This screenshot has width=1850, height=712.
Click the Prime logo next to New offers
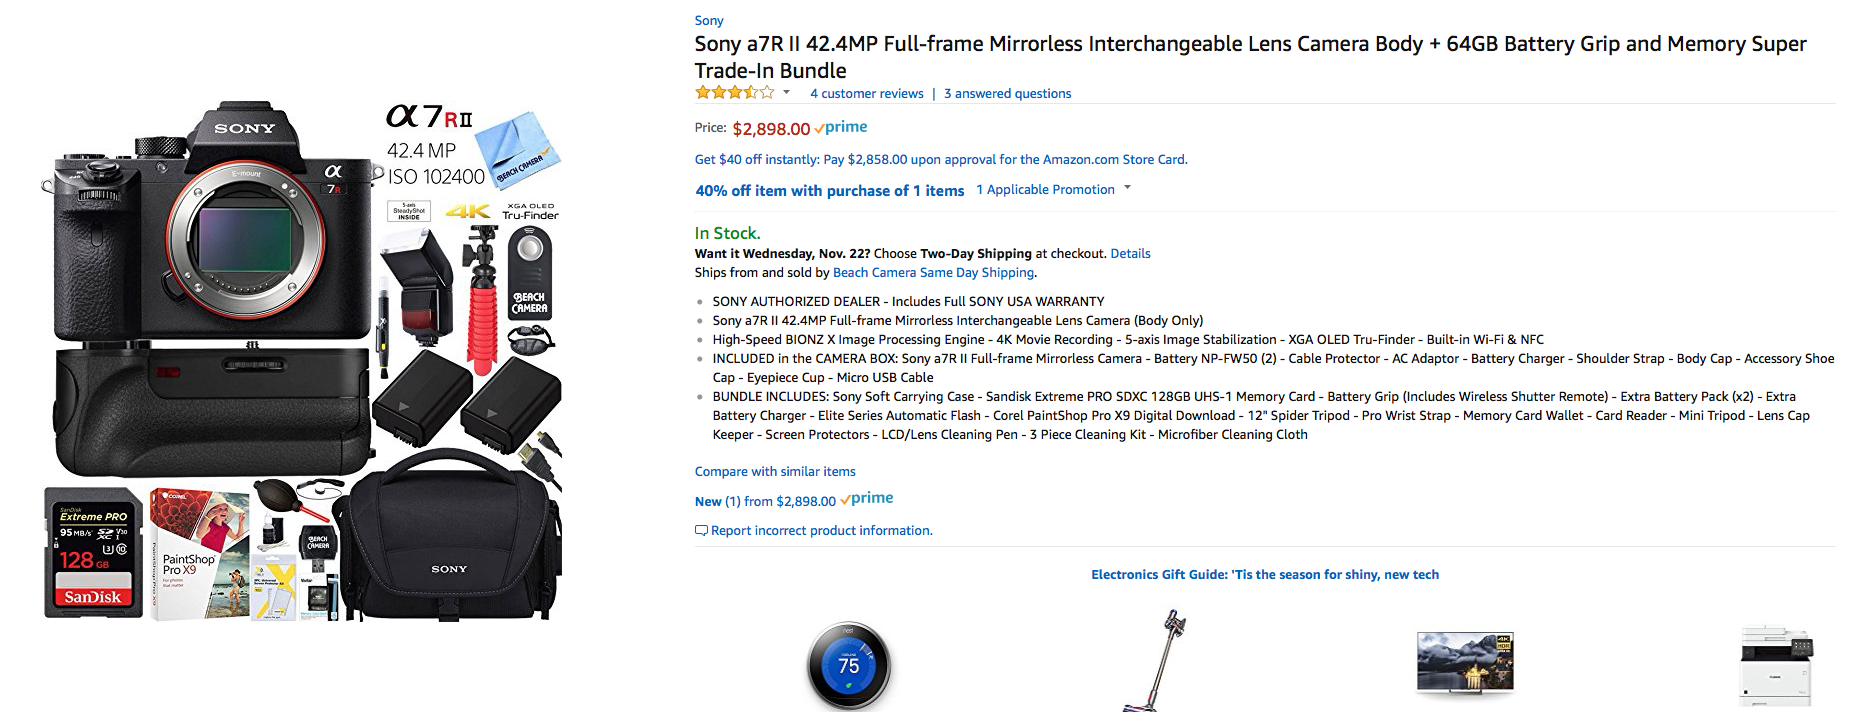pyautogui.click(x=867, y=498)
